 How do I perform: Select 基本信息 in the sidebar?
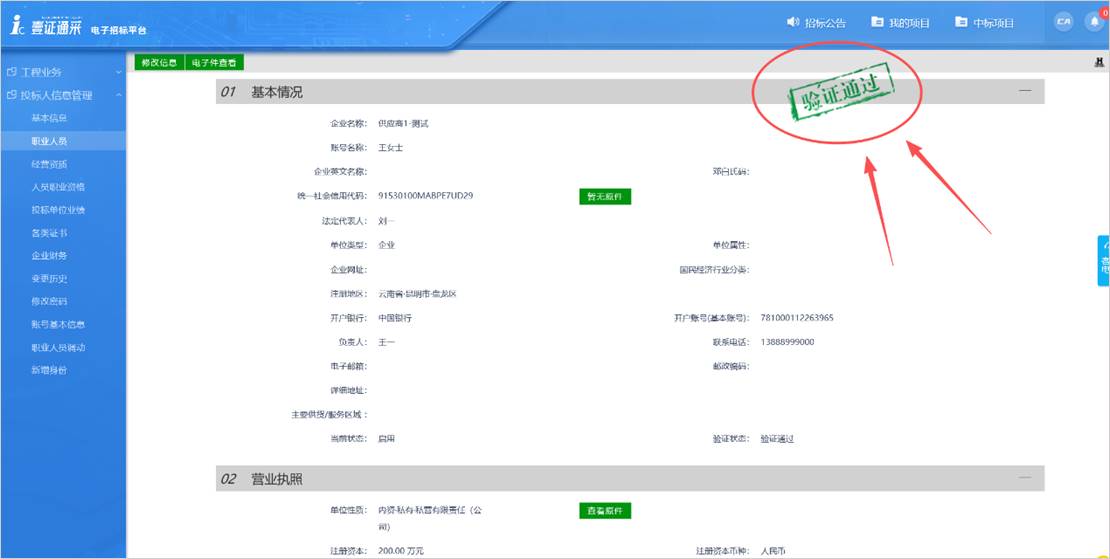(49, 118)
